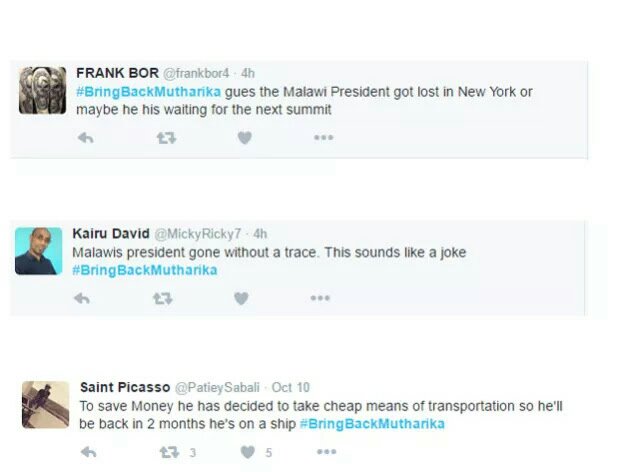620x472 pixels.
Task: Like Saint Picasso's tweet
Action: (x=246, y=452)
